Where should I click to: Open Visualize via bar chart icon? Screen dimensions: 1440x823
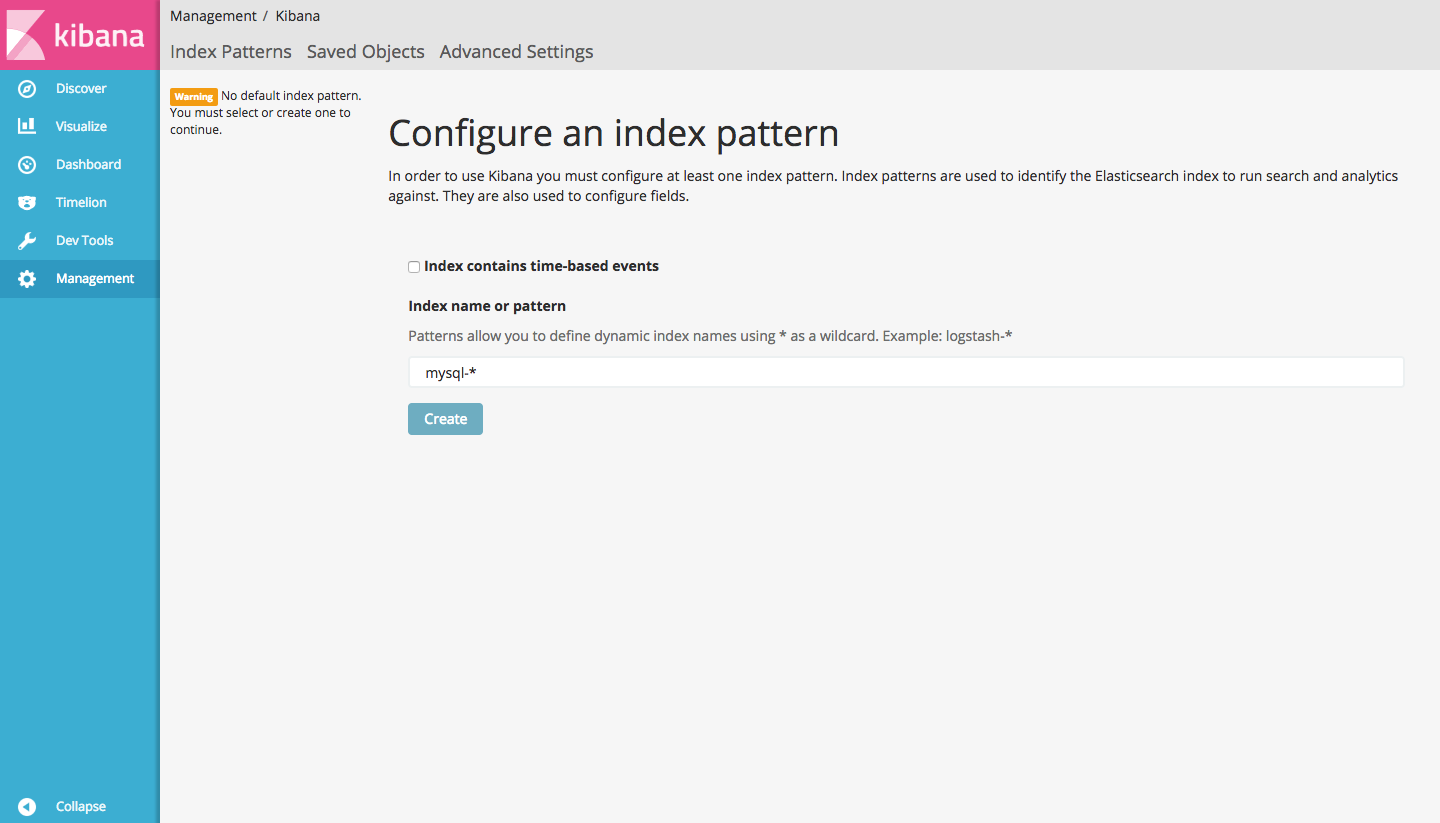(27, 127)
